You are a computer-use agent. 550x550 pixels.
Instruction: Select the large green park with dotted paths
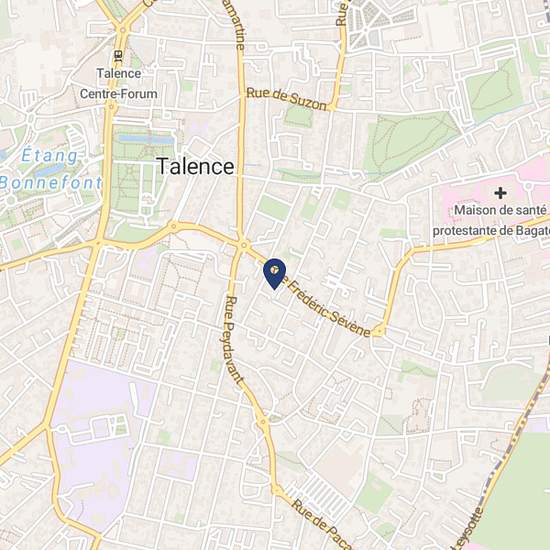point(409,144)
